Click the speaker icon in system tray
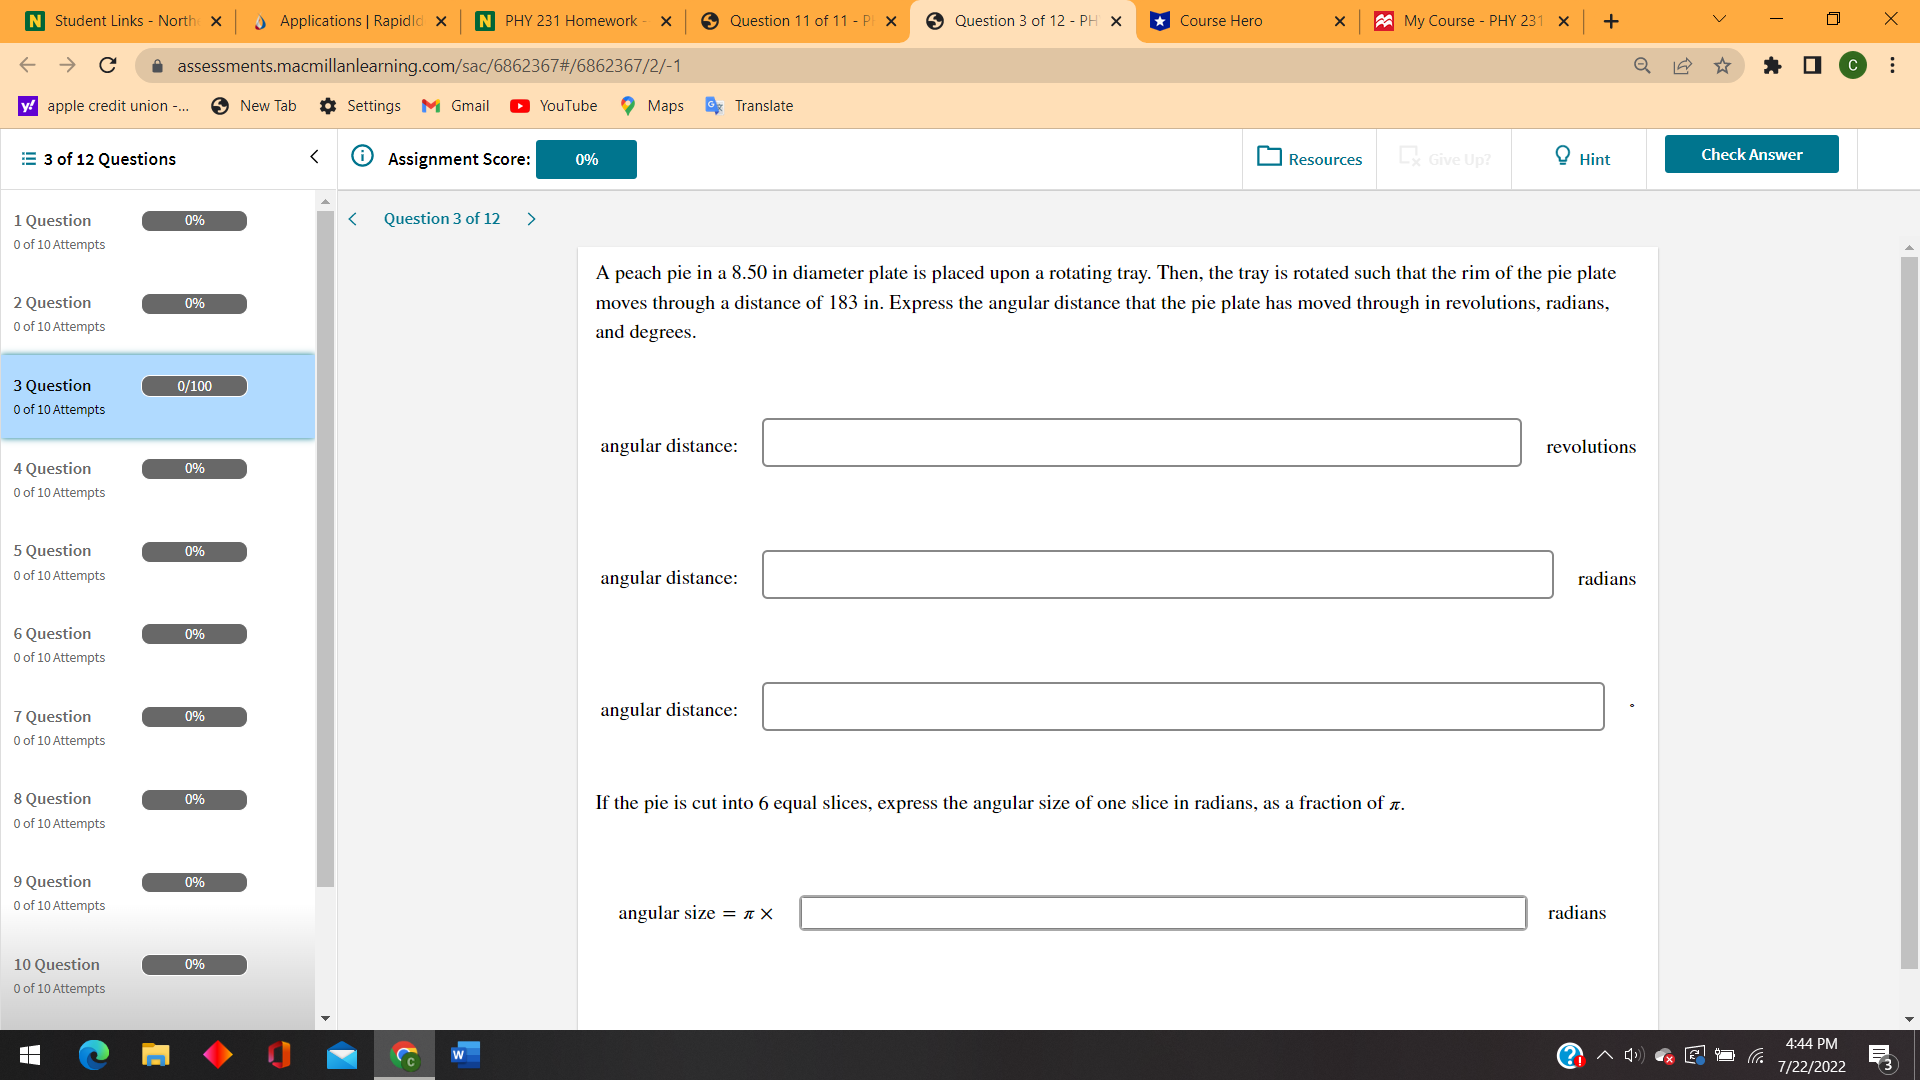Screen dimensions: 1920x1080 pos(1633,1055)
